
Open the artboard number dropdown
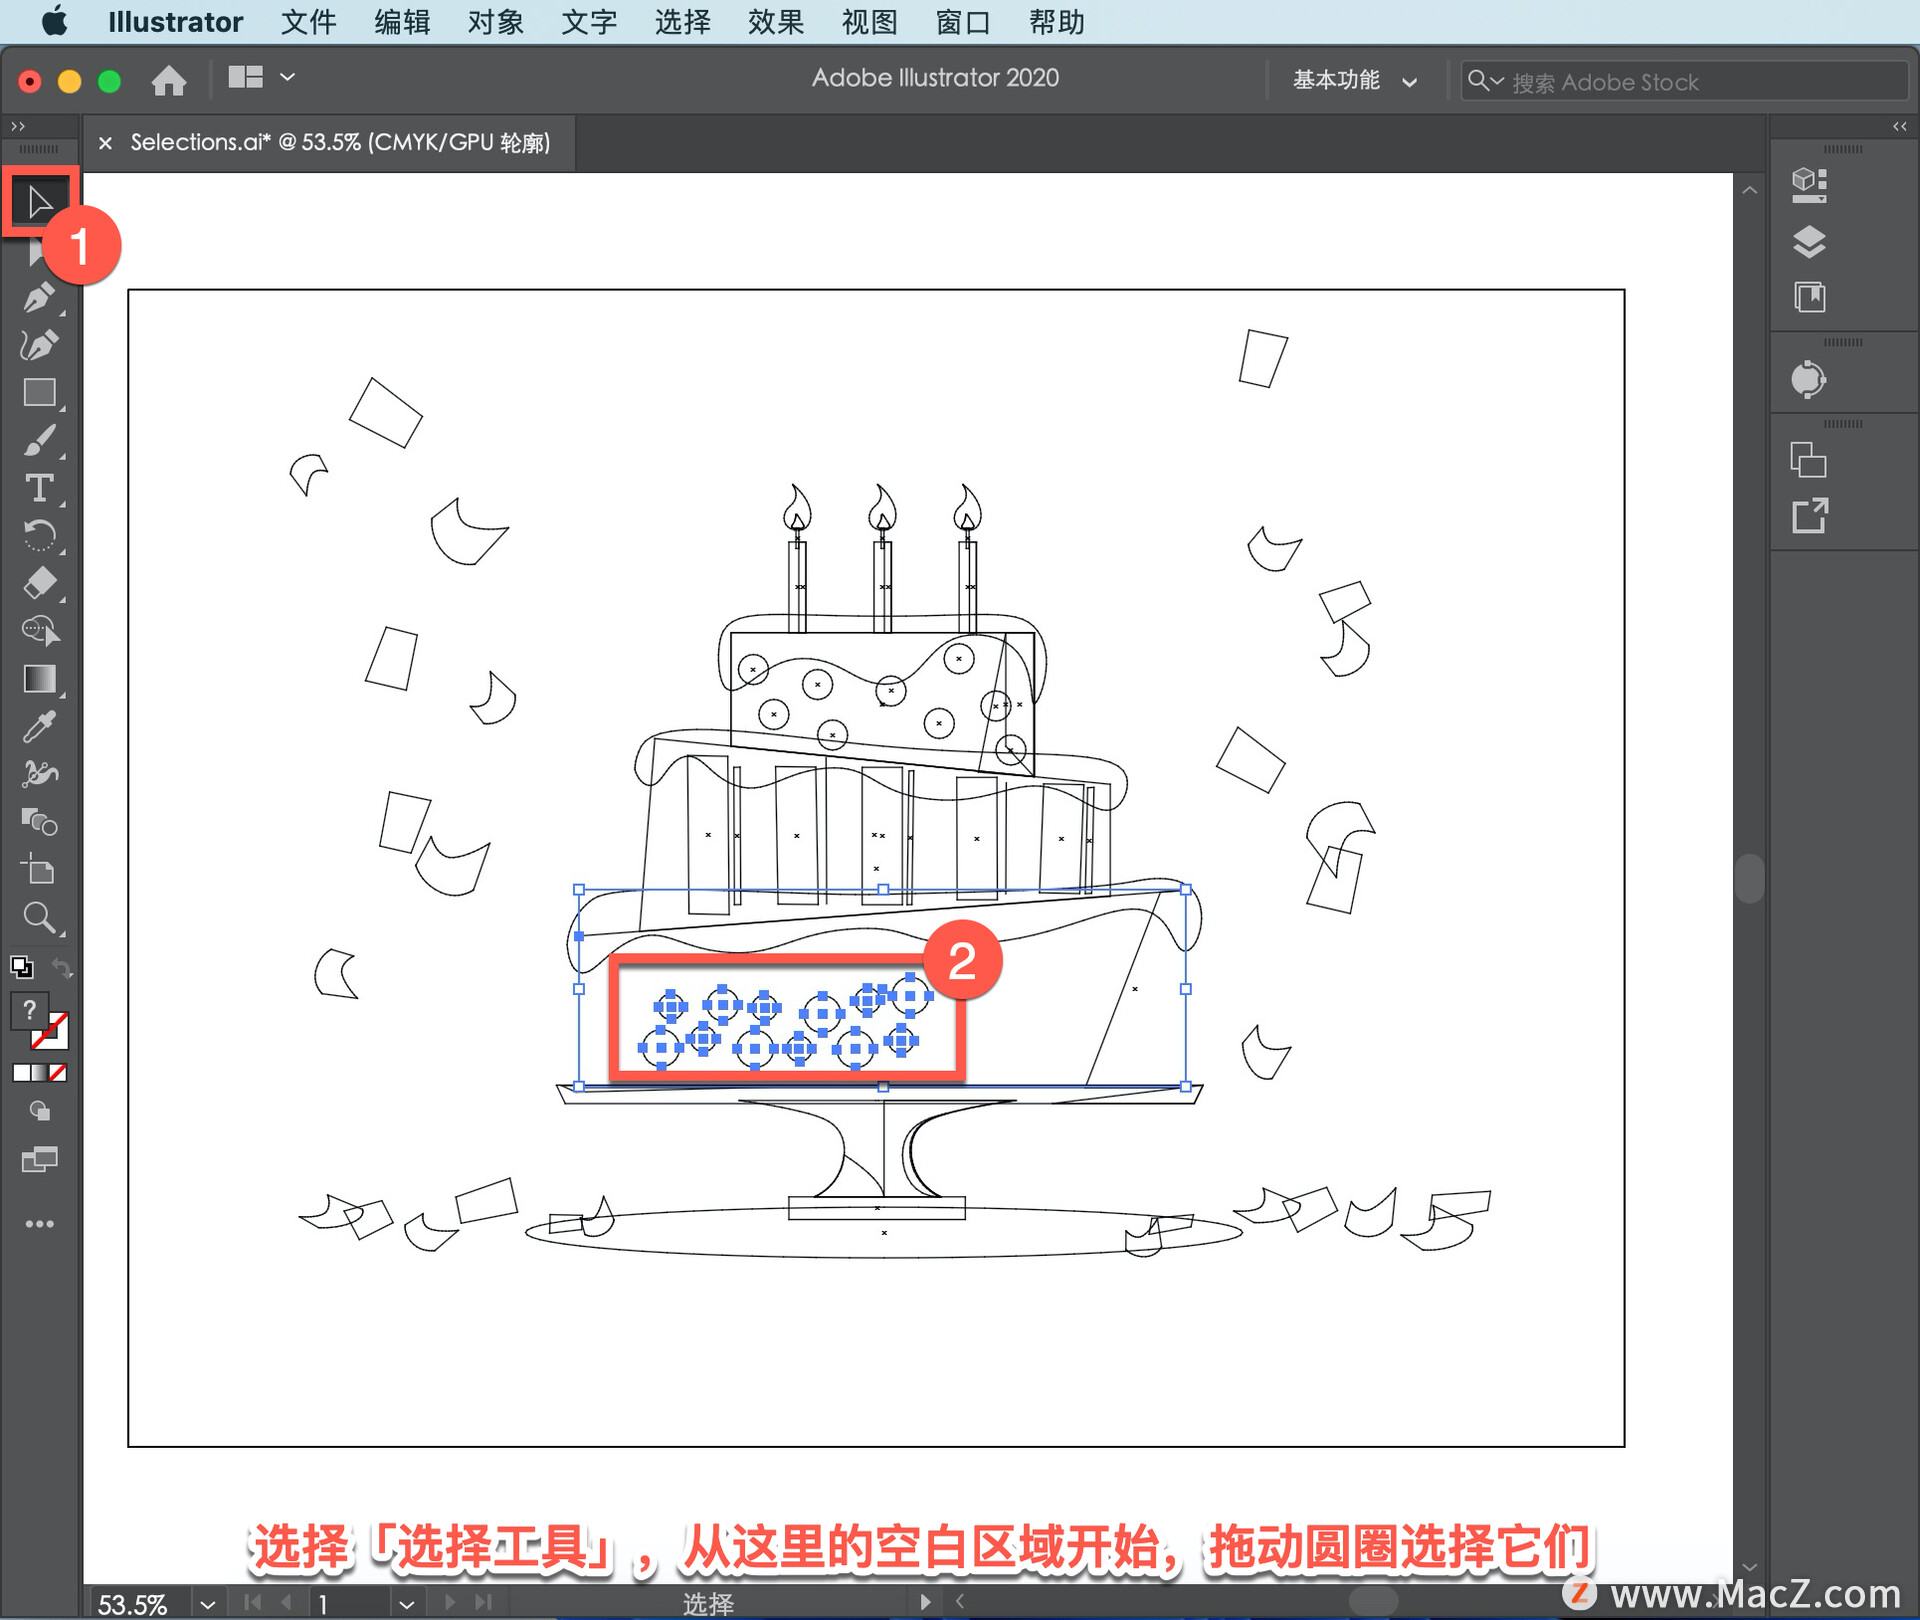point(406,1604)
